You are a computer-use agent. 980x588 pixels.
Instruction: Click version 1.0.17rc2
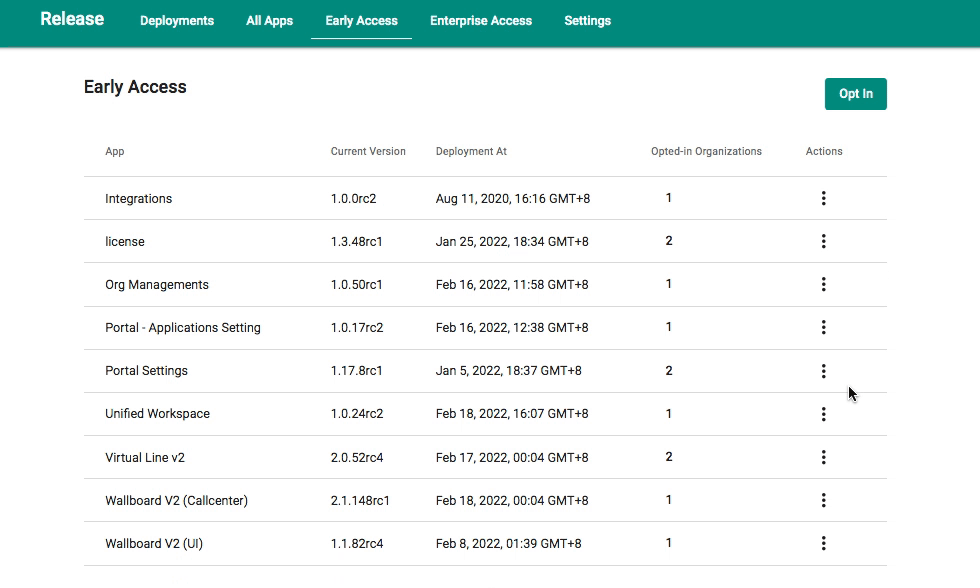[357, 328]
